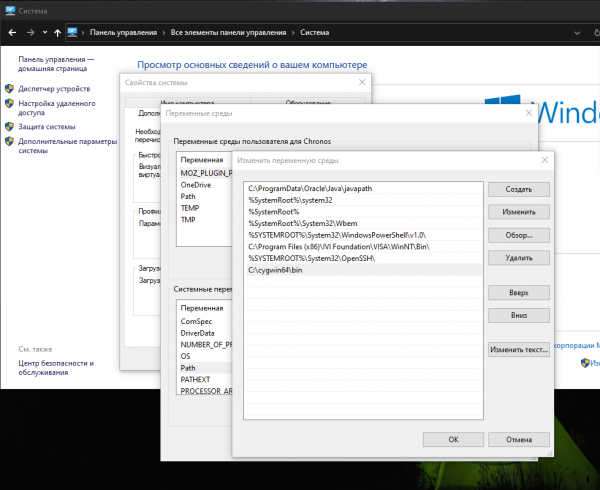Click the Обзор... button
The image size is (600, 490).
point(518,235)
